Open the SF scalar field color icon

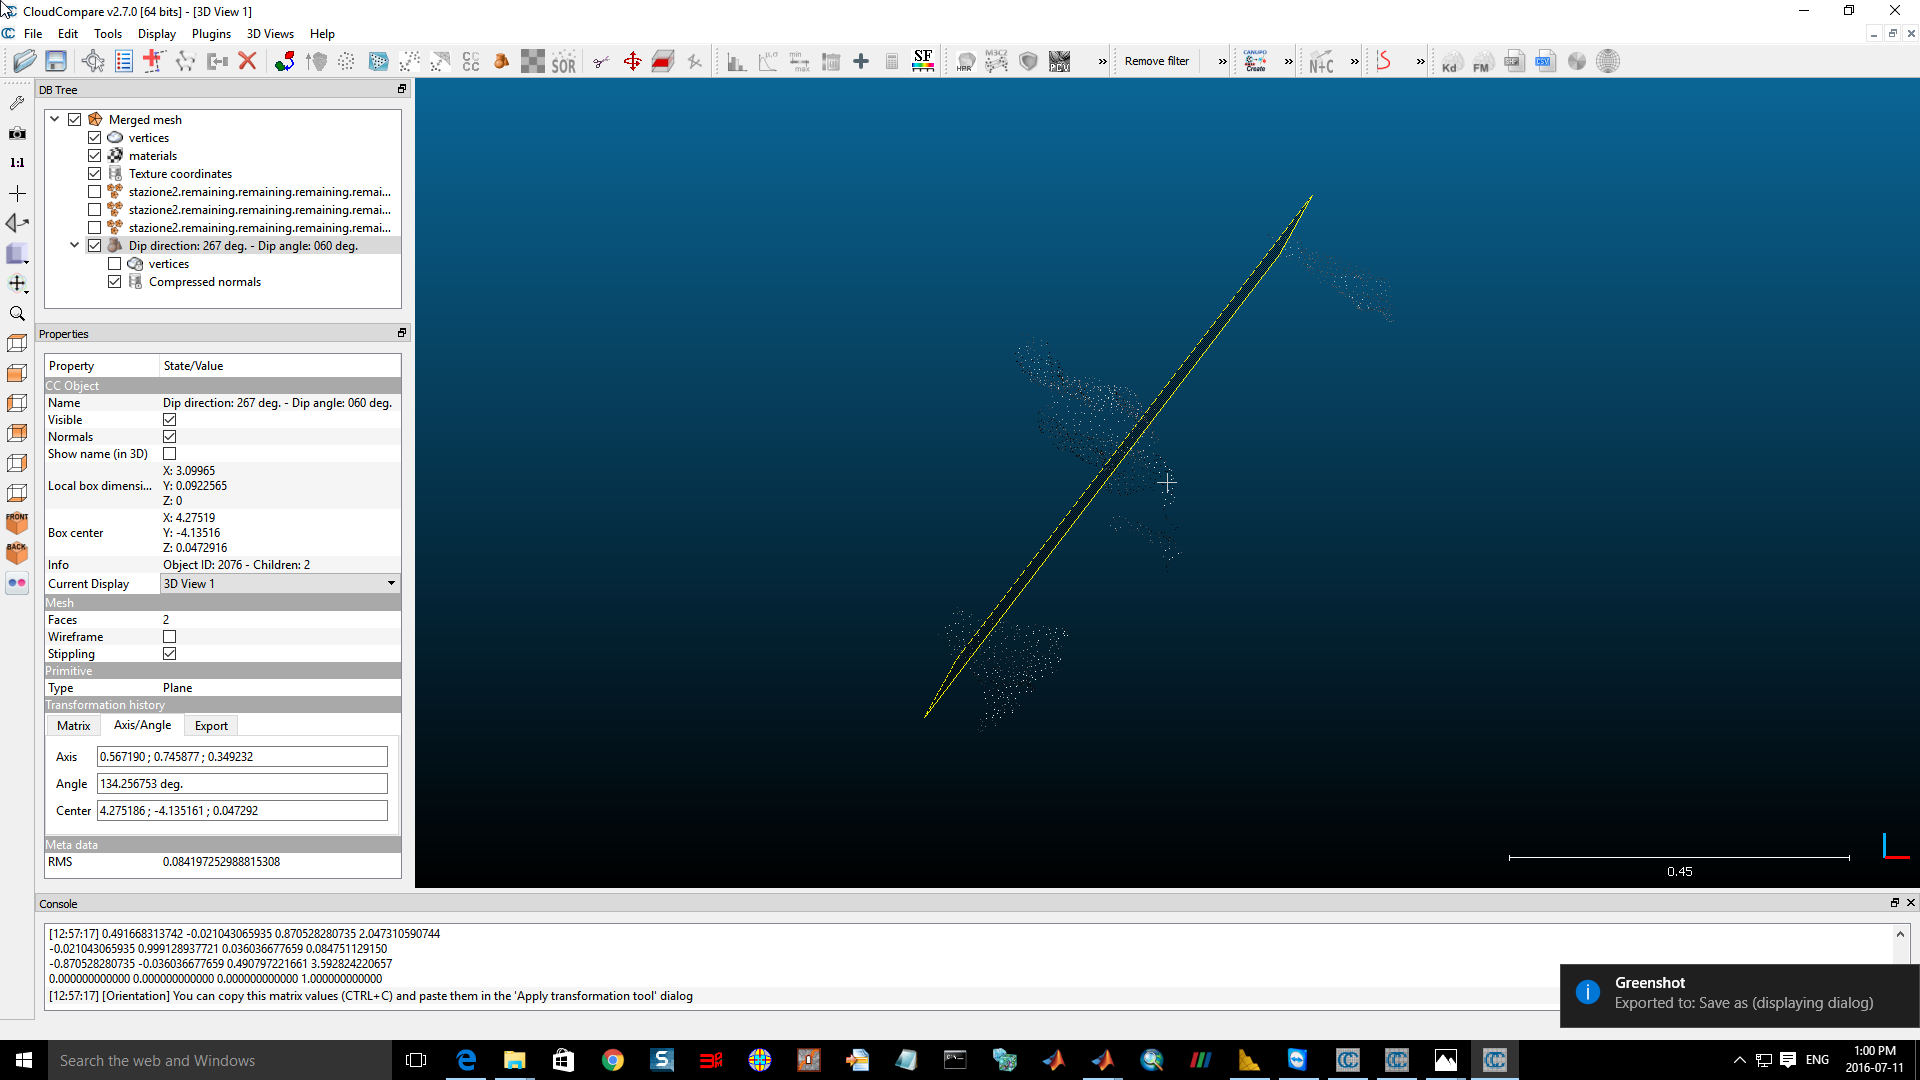[923, 62]
